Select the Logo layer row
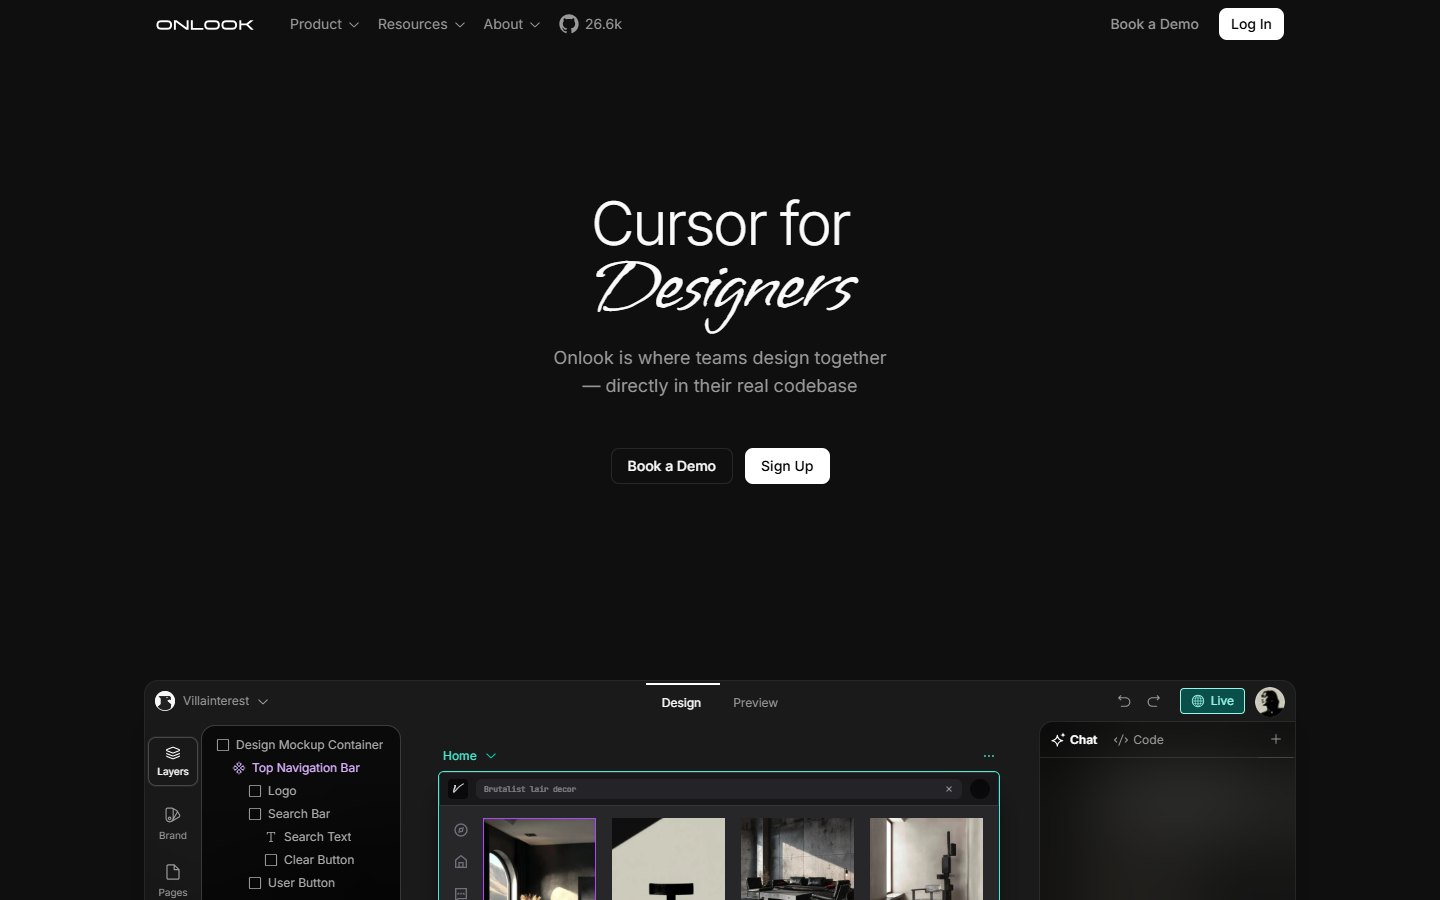 (x=272, y=791)
